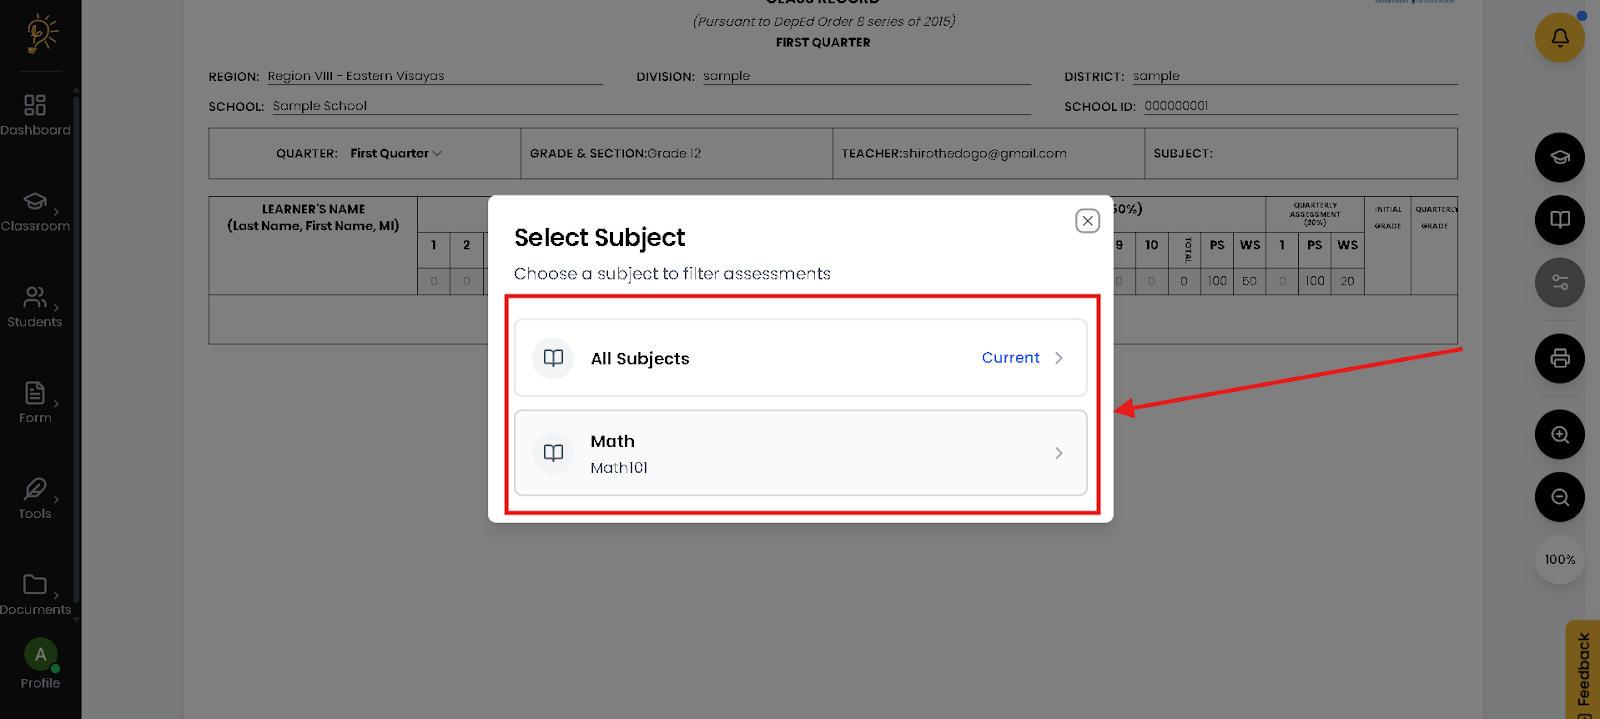This screenshot has height=719, width=1600.
Task: Click the printer icon button
Action: [x=1559, y=358]
